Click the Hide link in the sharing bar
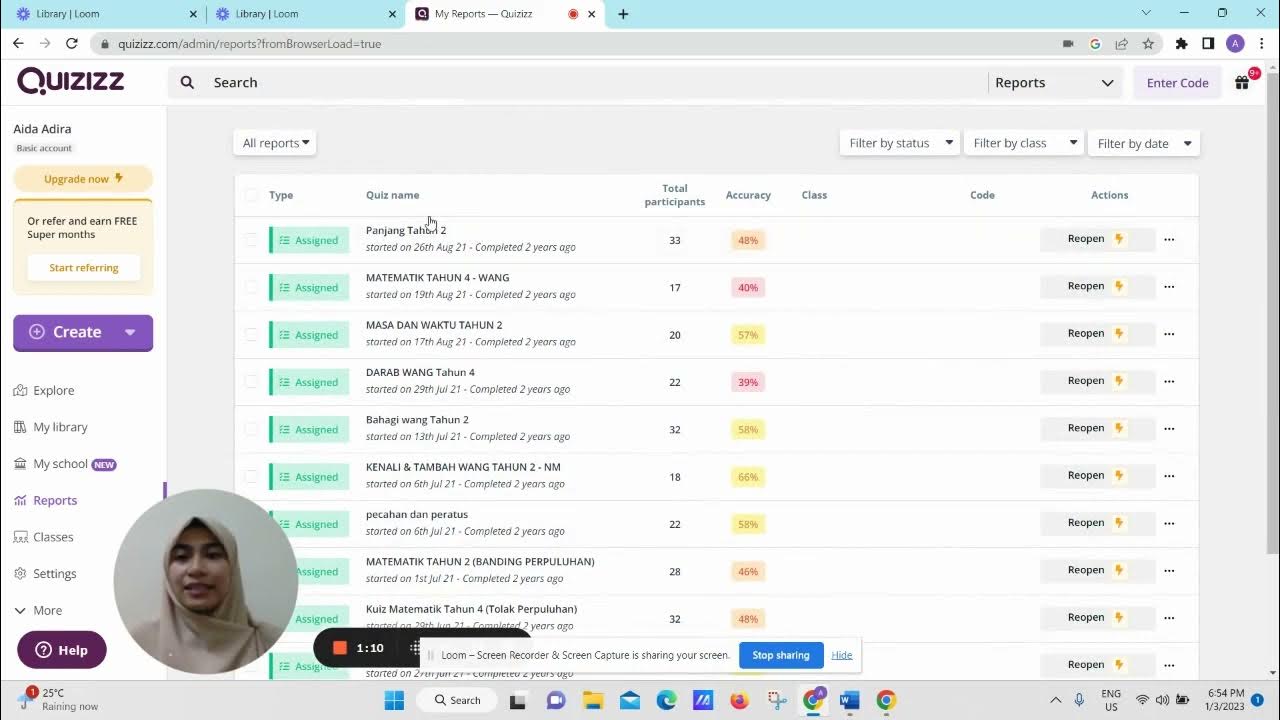The image size is (1280, 720). pos(842,655)
